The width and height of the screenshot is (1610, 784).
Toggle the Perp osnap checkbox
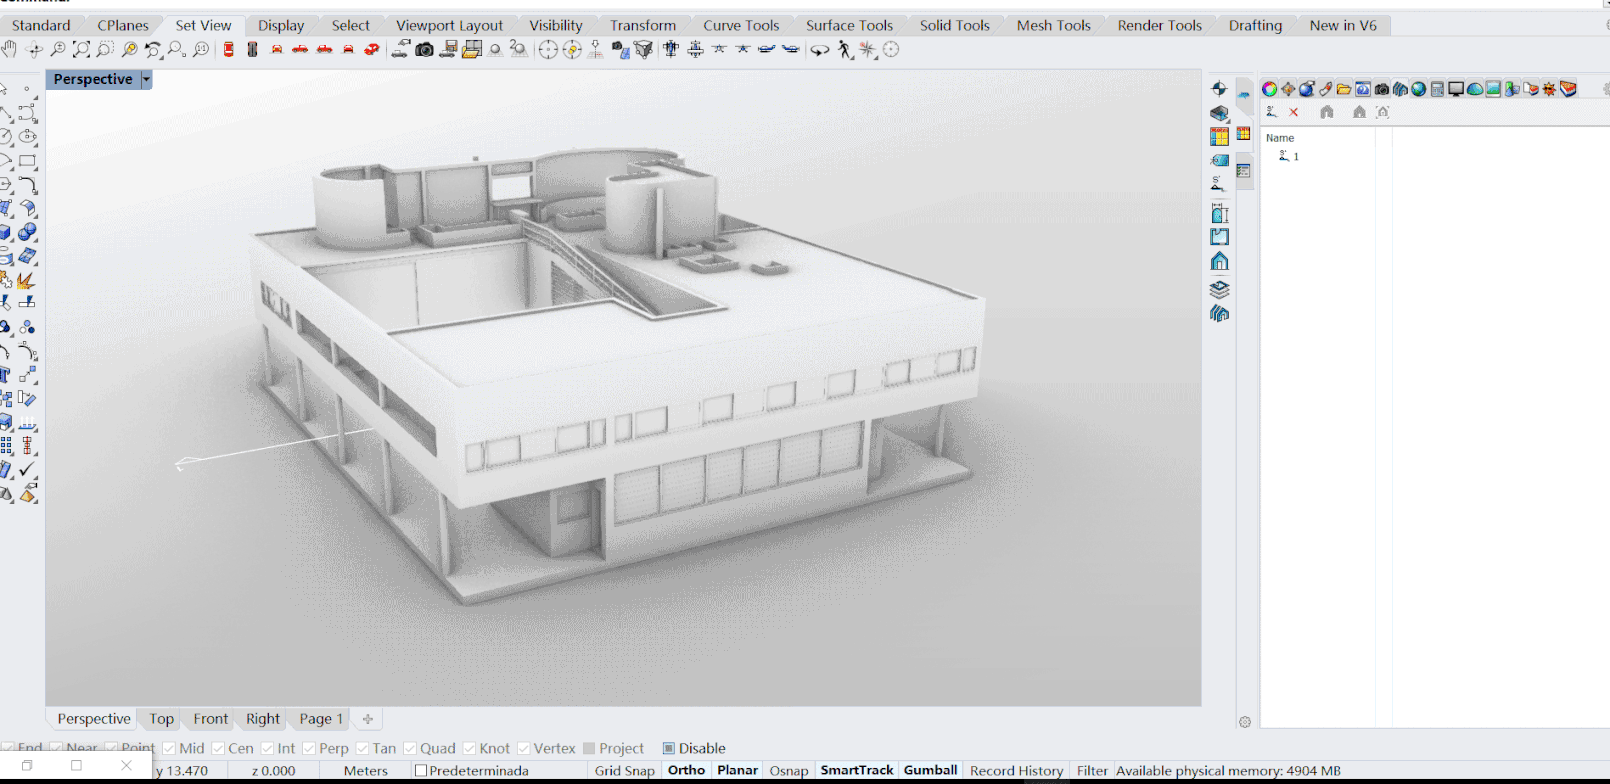click(309, 748)
